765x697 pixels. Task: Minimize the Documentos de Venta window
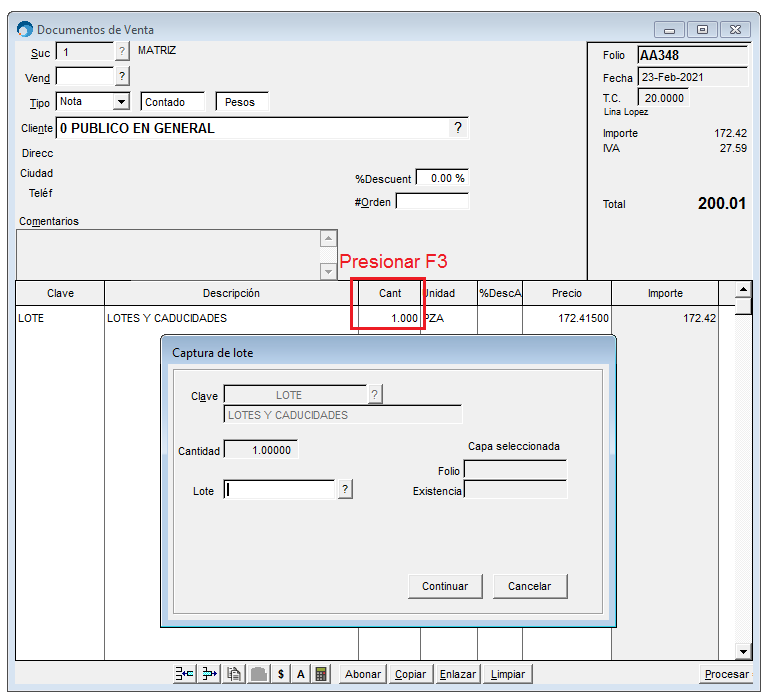click(x=669, y=30)
